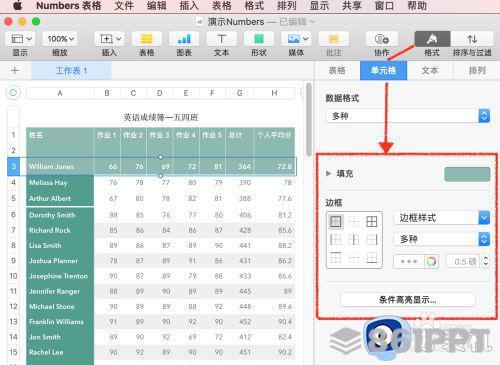500x365 pixels.
Task: Open the Apple menu
Action: click(17, 6)
